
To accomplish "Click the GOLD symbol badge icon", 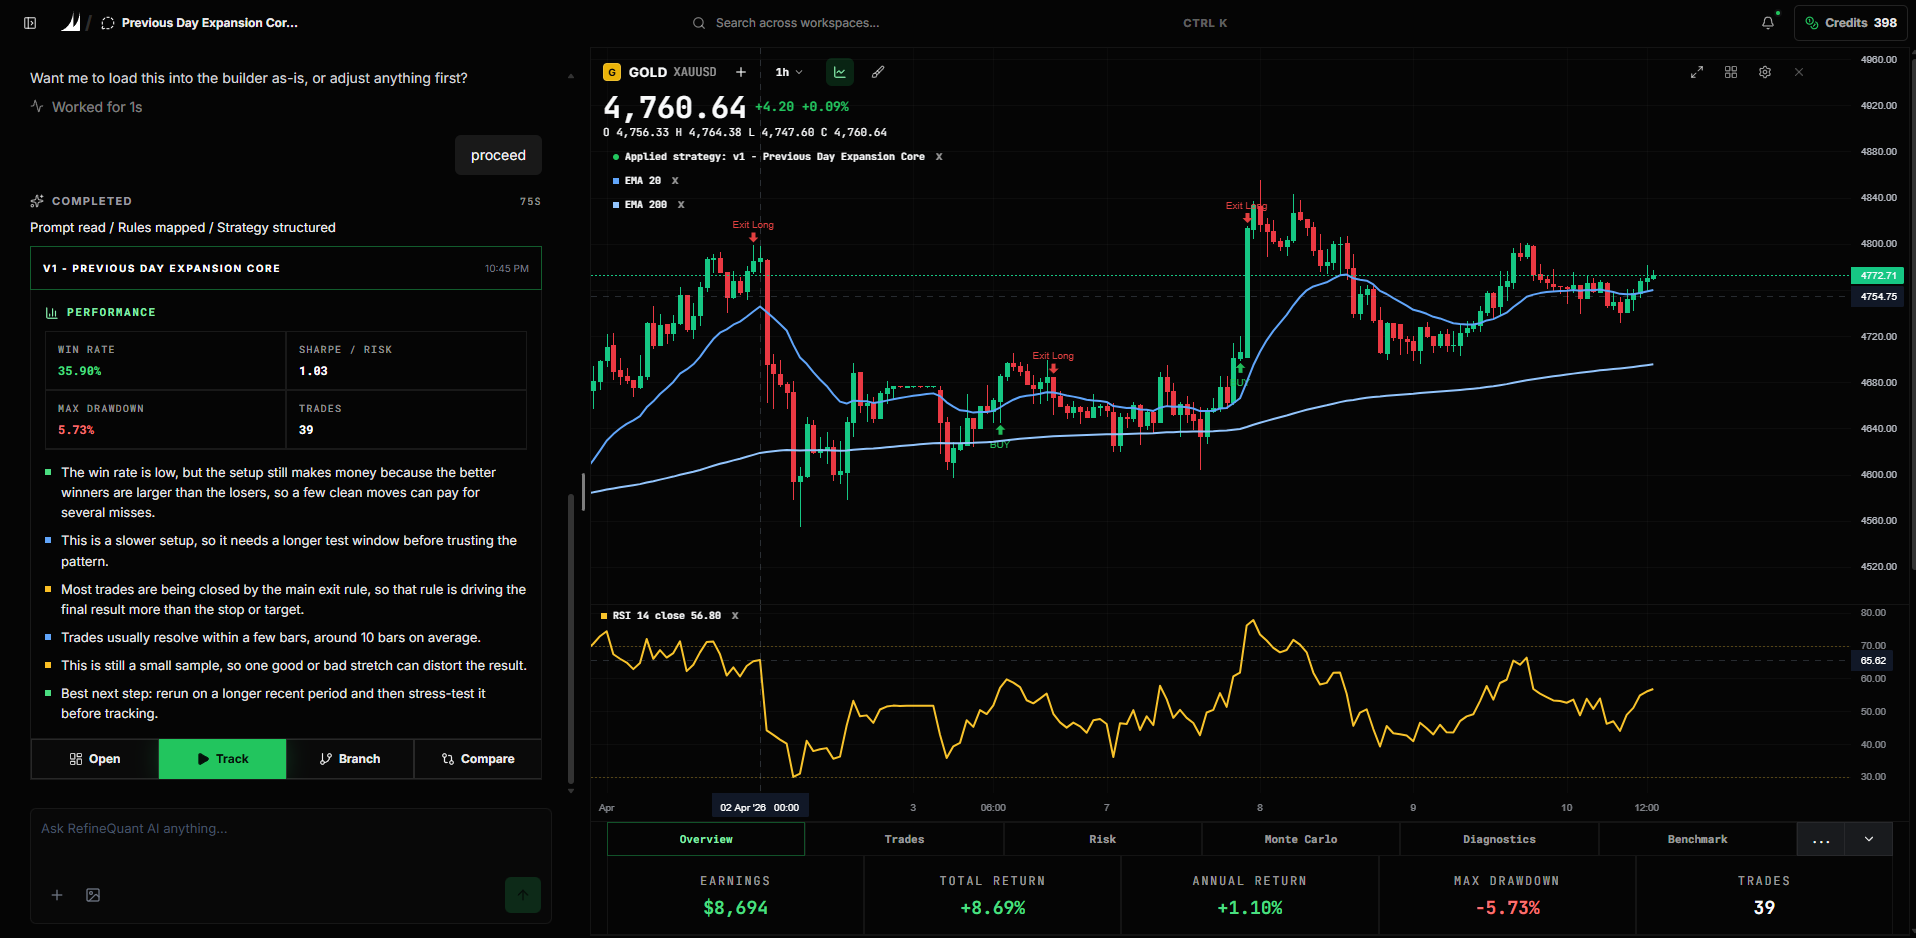I will pyautogui.click(x=612, y=72).
